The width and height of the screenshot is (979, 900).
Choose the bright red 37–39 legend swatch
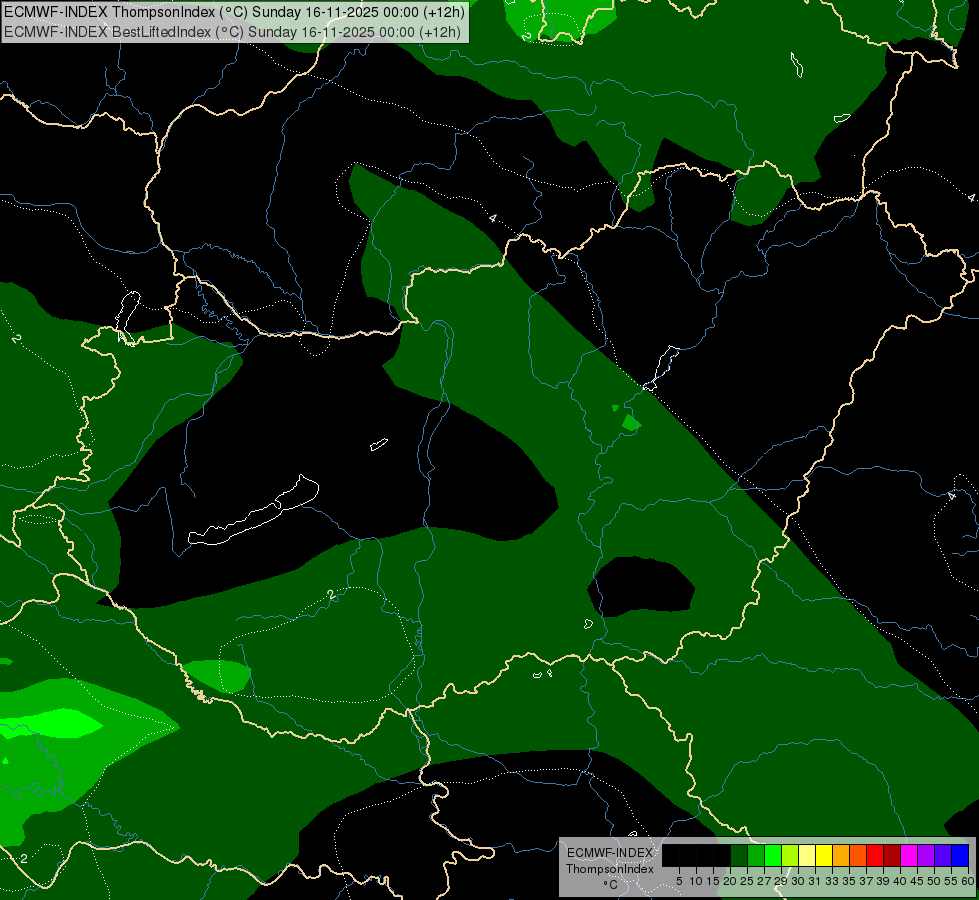click(874, 856)
